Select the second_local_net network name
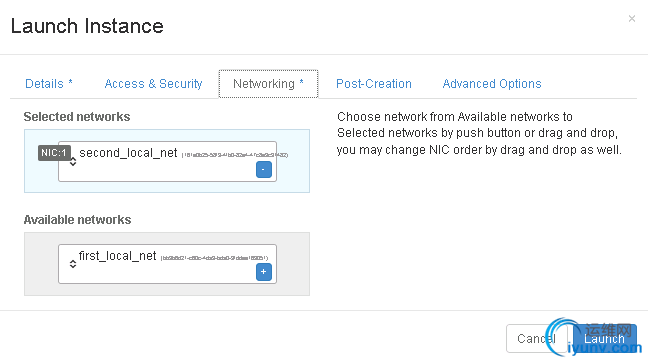 (x=128, y=153)
